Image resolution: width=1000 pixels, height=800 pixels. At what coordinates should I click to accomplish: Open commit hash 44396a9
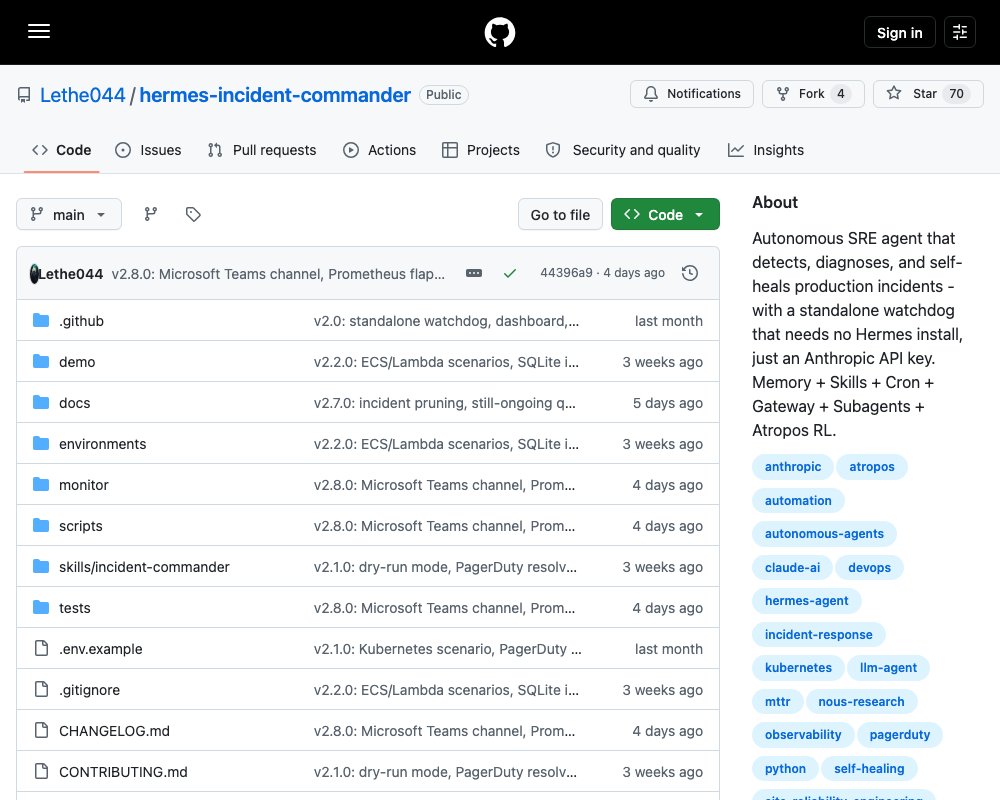566,273
